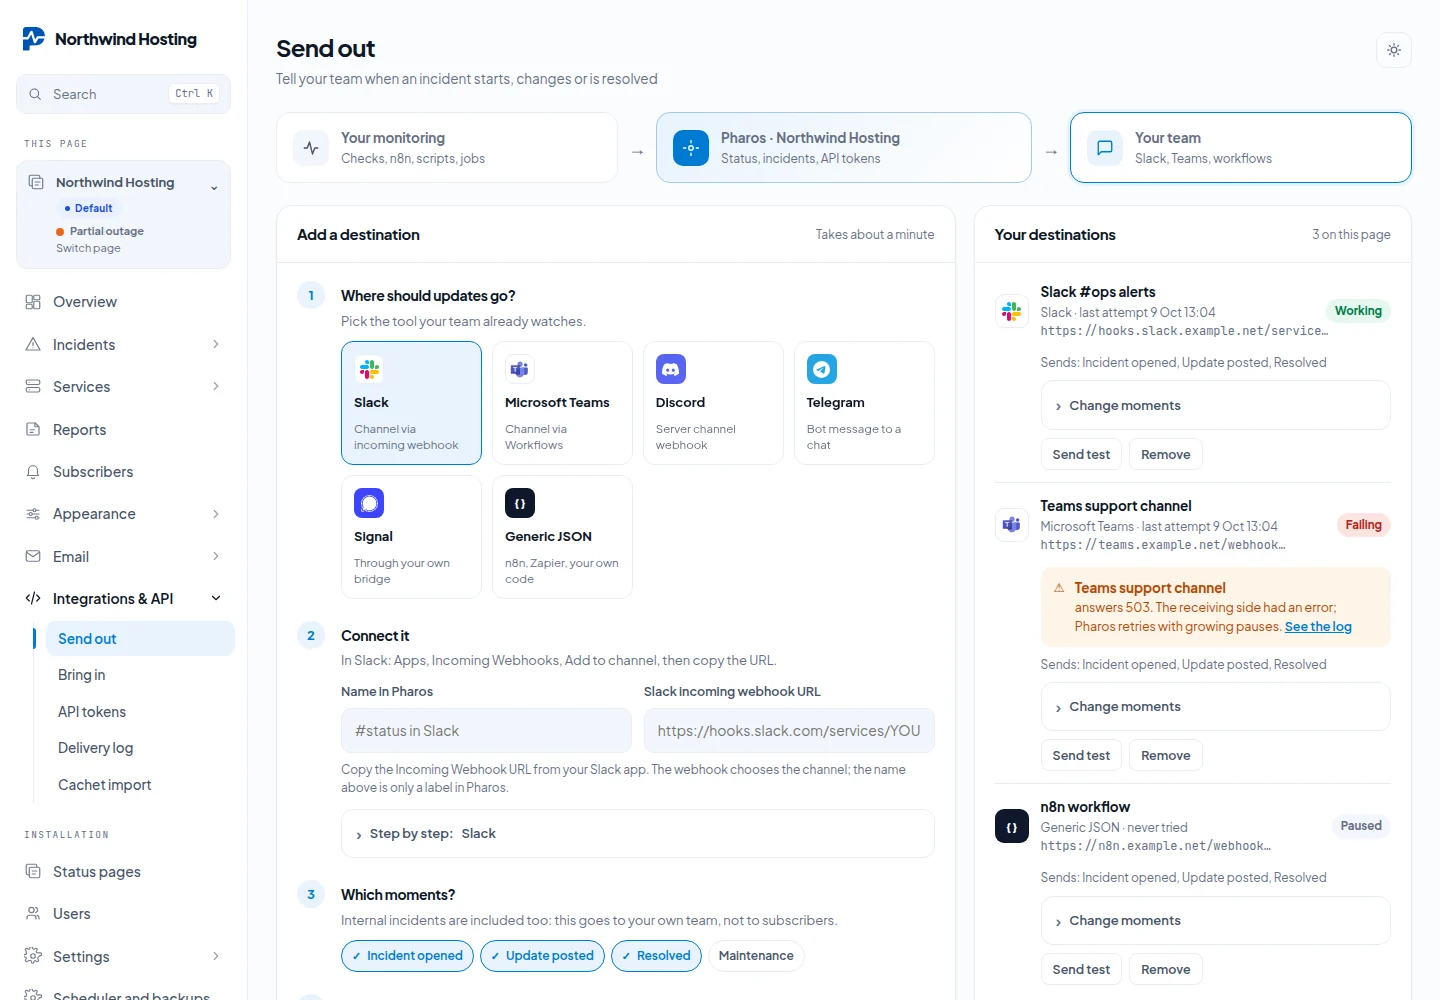
Task: Click the Status pages icon
Action: tap(33, 871)
